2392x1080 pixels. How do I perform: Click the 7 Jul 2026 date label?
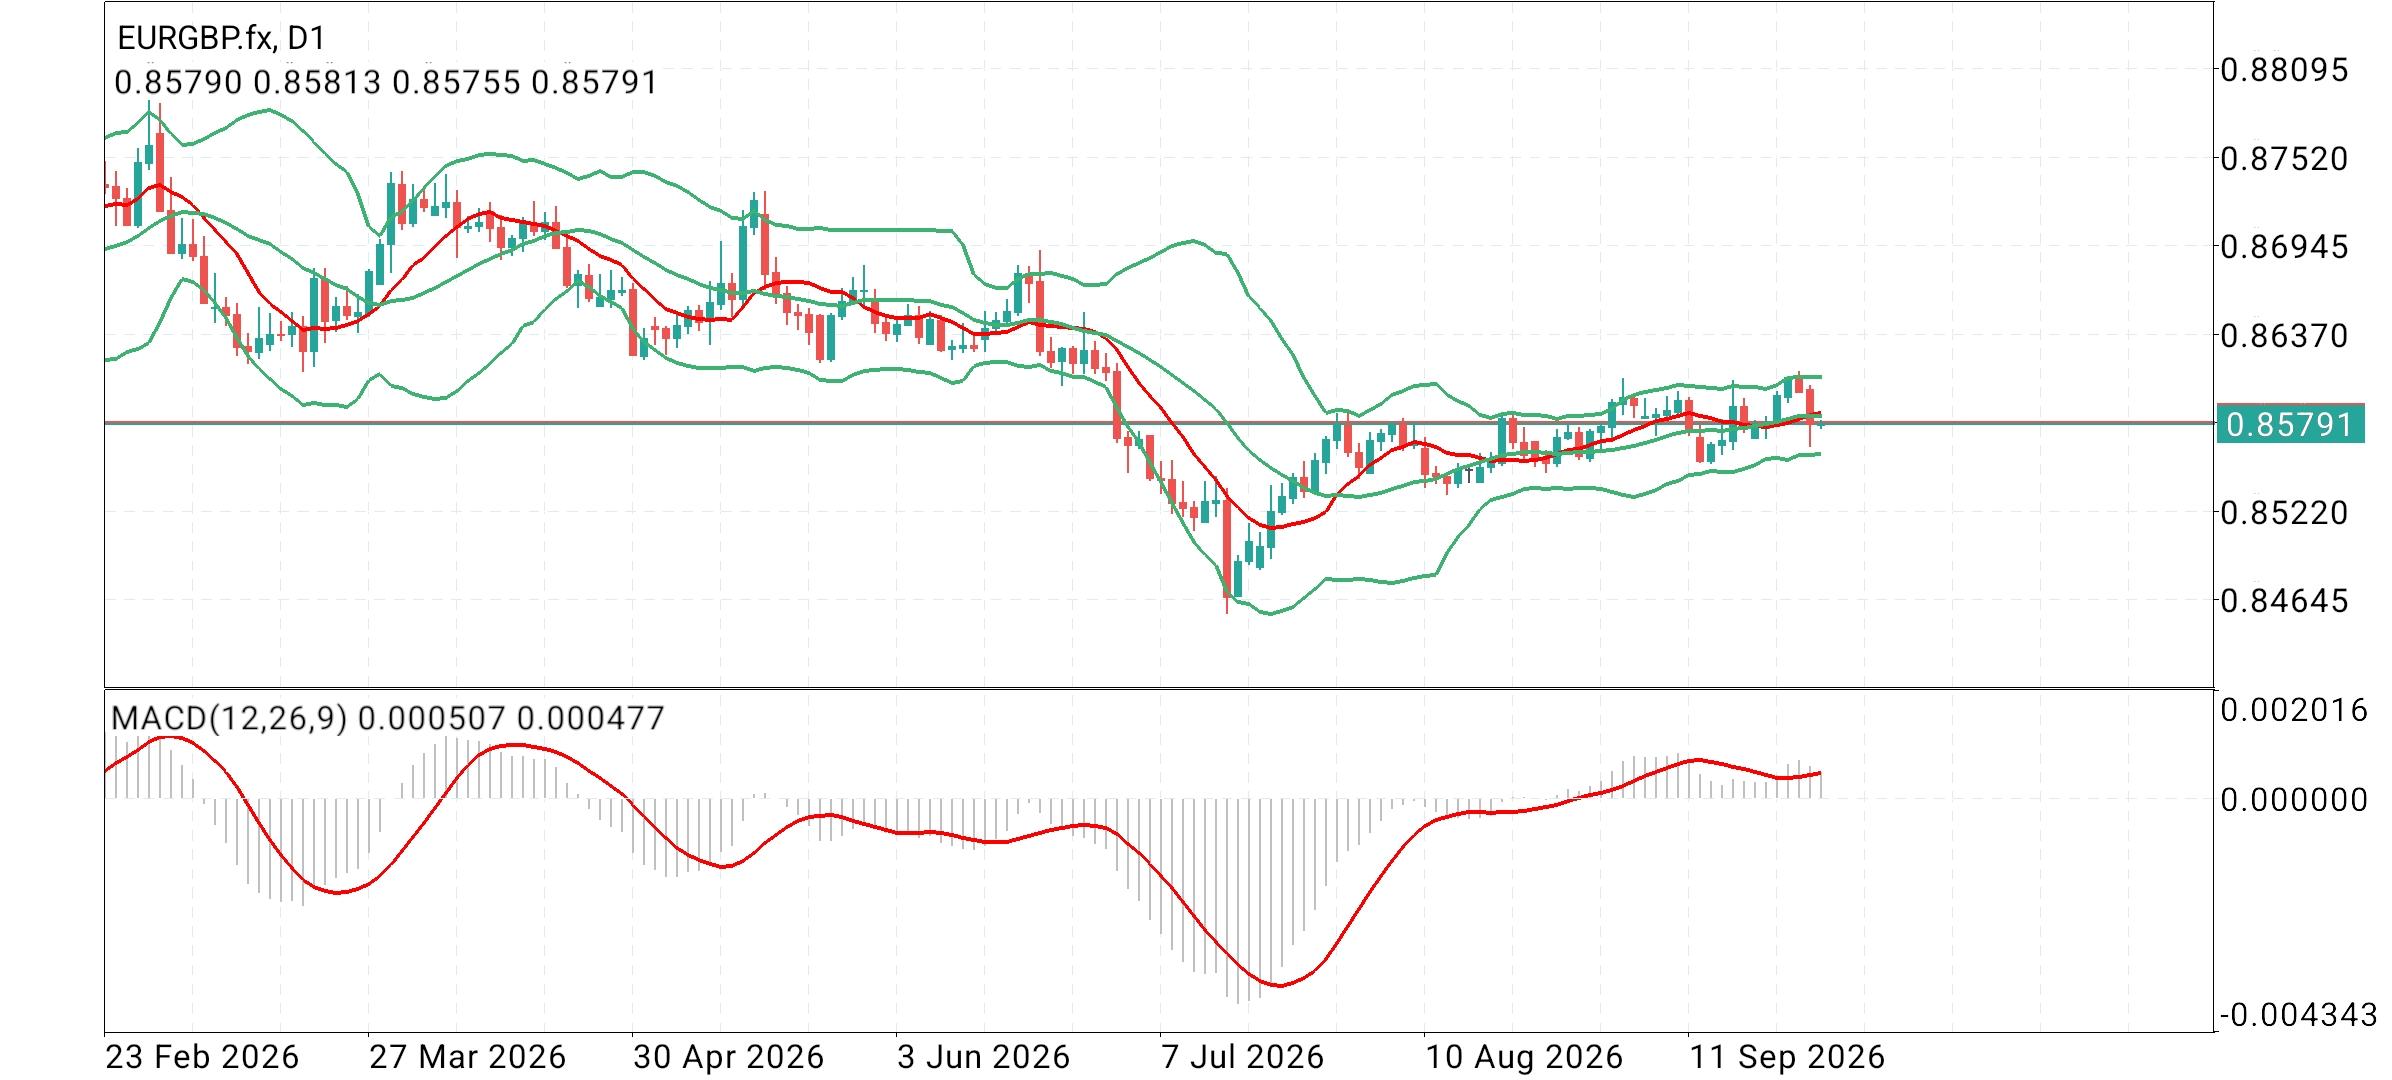pyautogui.click(x=1242, y=1057)
